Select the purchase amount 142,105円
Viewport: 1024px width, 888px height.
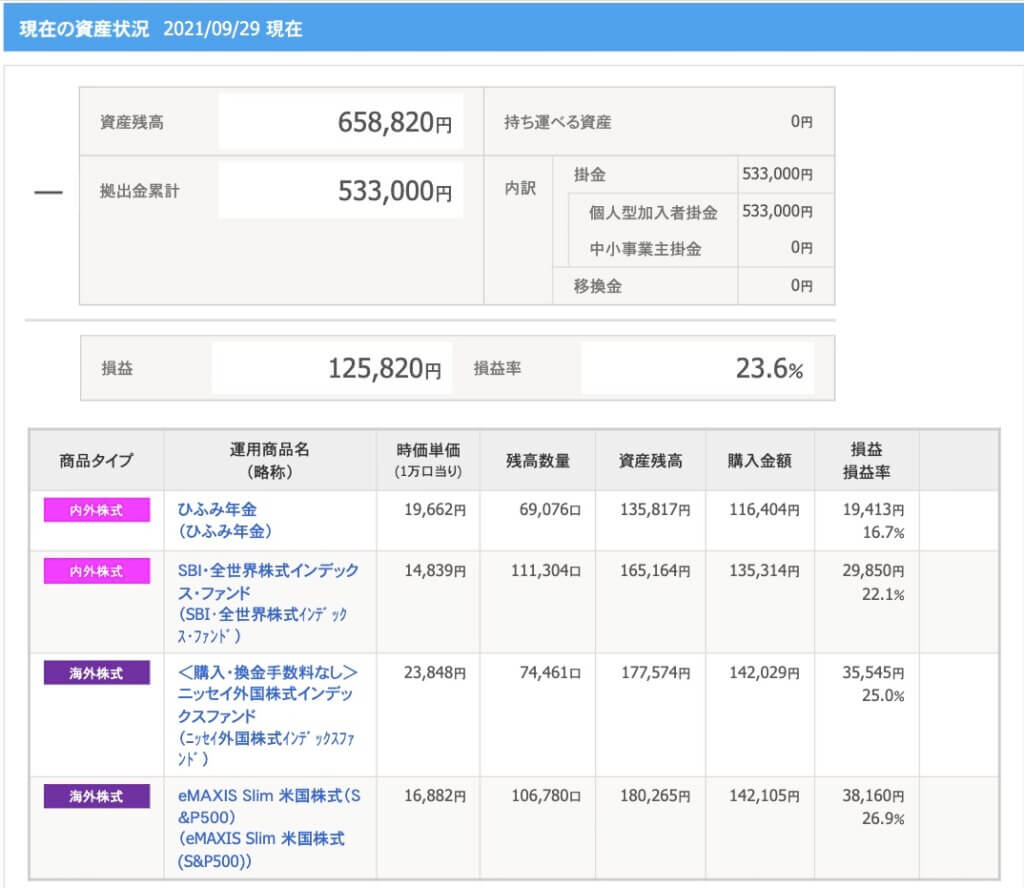point(764,795)
